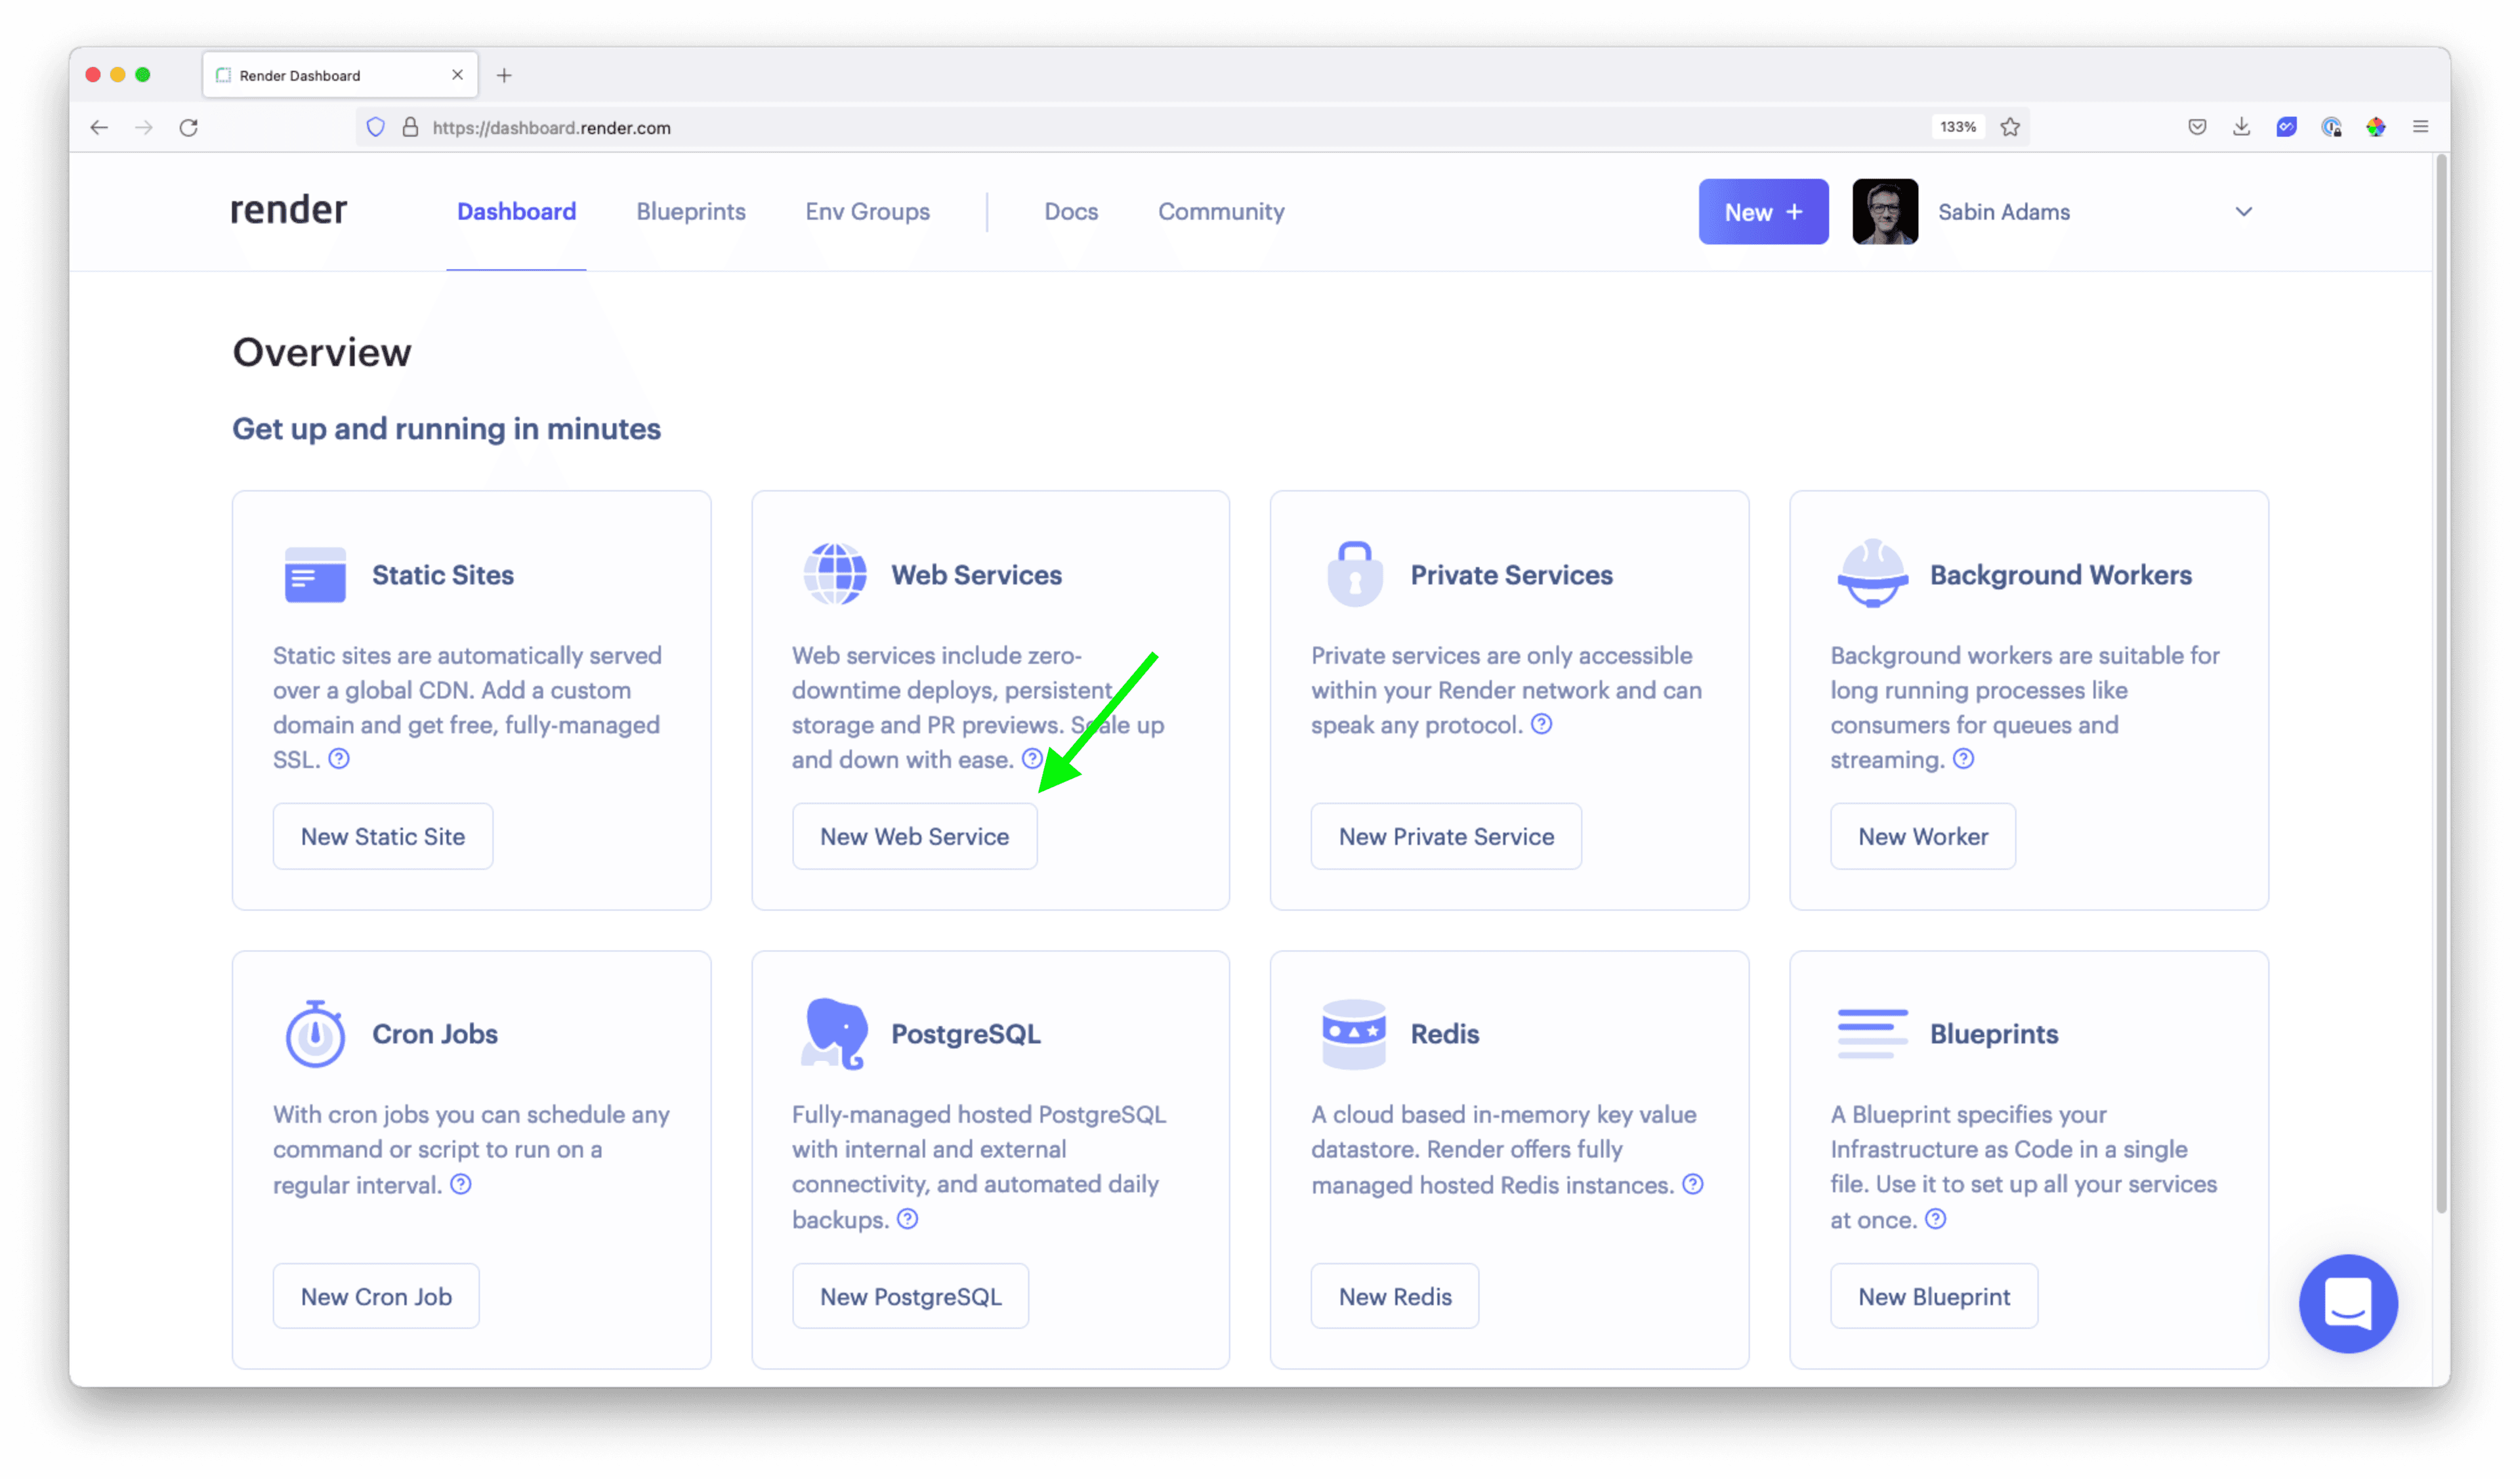Expand the Sabin Adams account dropdown
Viewport: 2520px width, 1479px height.
tap(2243, 212)
